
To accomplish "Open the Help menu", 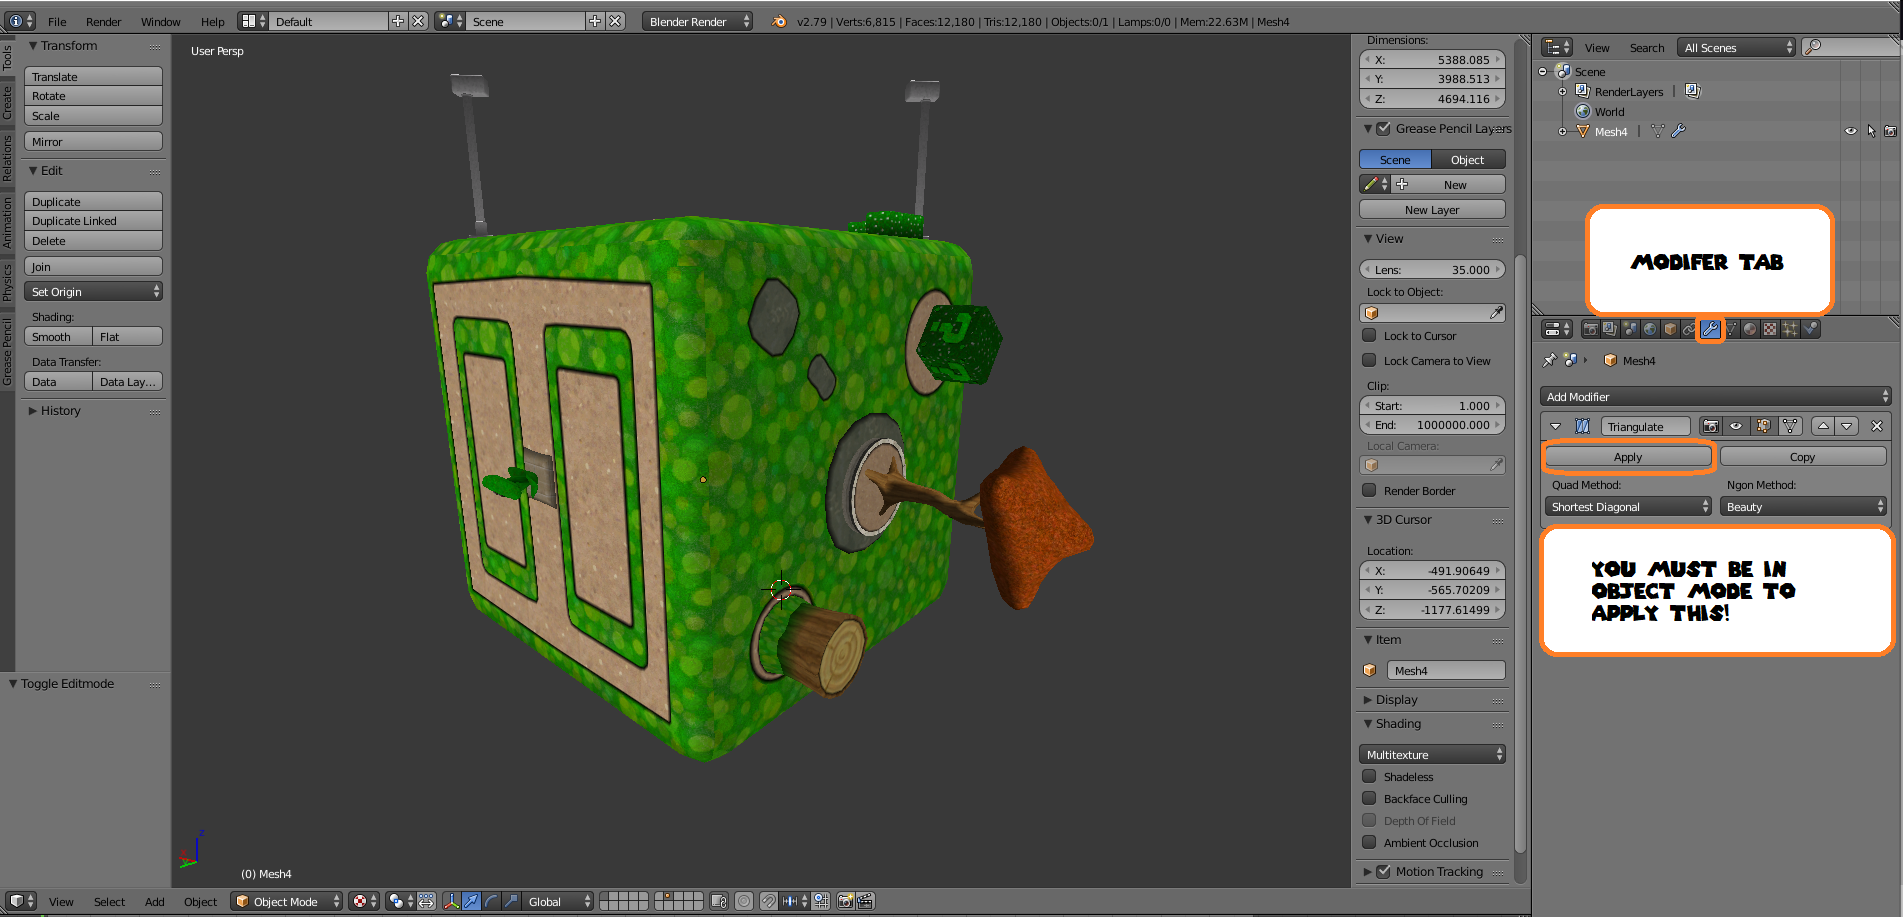I will pos(212,21).
